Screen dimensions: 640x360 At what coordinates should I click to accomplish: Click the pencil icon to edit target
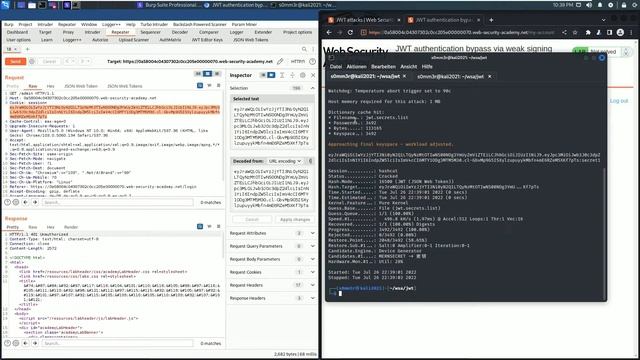coord(280,61)
